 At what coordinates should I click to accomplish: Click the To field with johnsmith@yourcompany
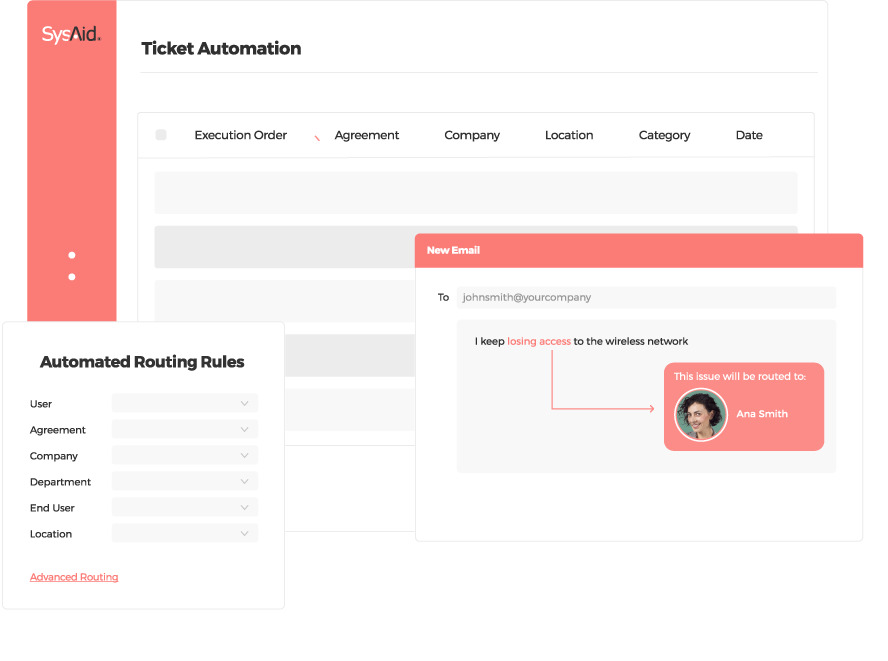click(x=646, y=297)
